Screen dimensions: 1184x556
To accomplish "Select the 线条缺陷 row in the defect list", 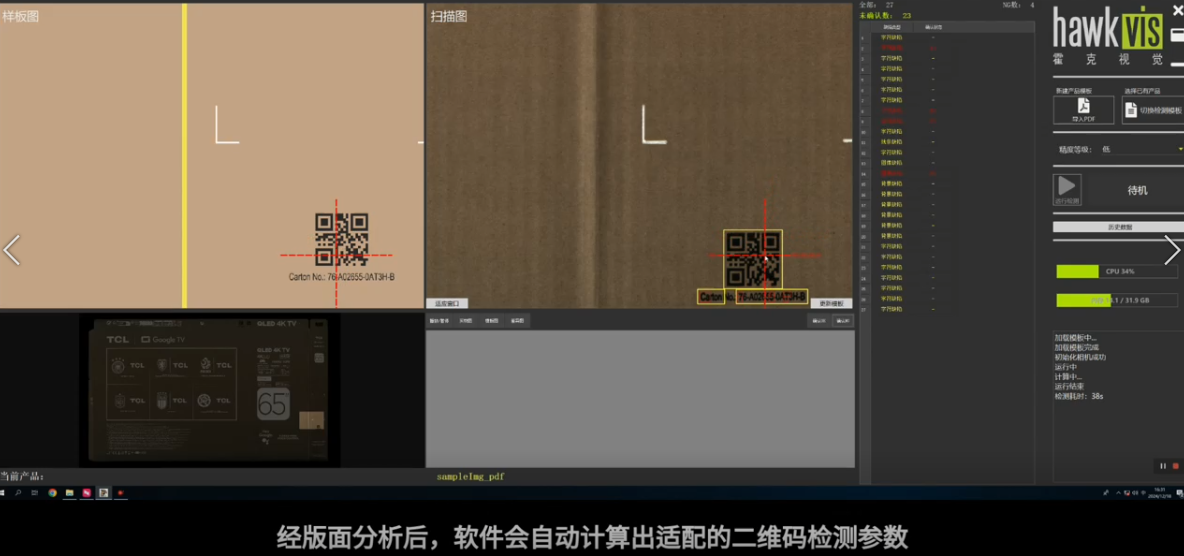I will point(892,141).
